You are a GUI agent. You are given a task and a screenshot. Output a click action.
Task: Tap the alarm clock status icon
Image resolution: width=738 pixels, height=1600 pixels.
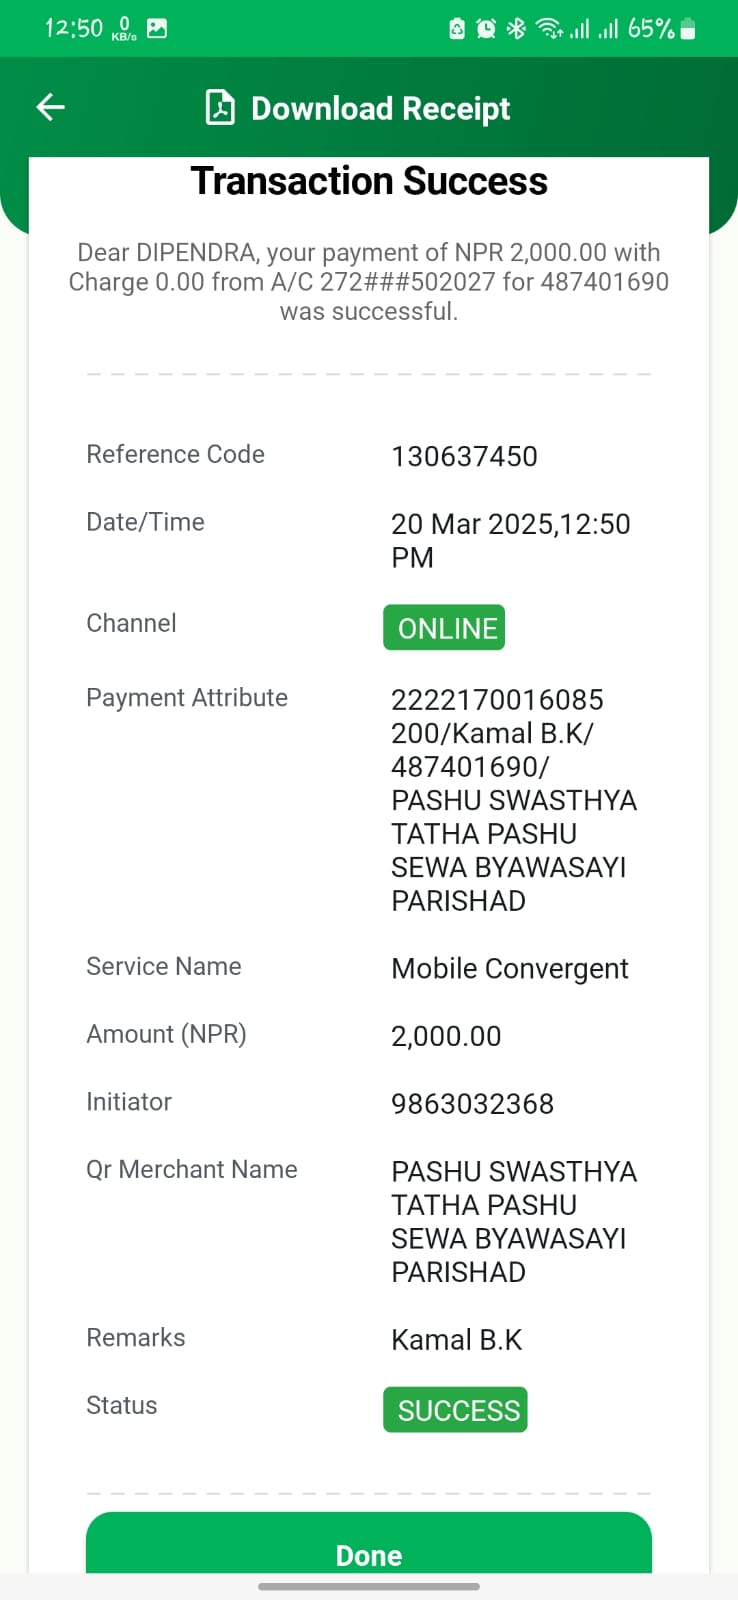click(486, 29)
